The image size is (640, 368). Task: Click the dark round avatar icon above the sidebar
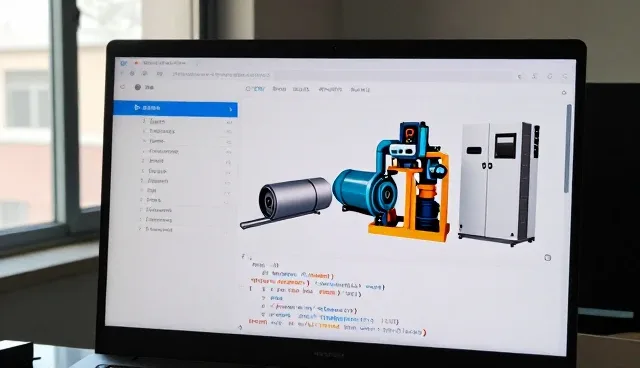[138, 87]
